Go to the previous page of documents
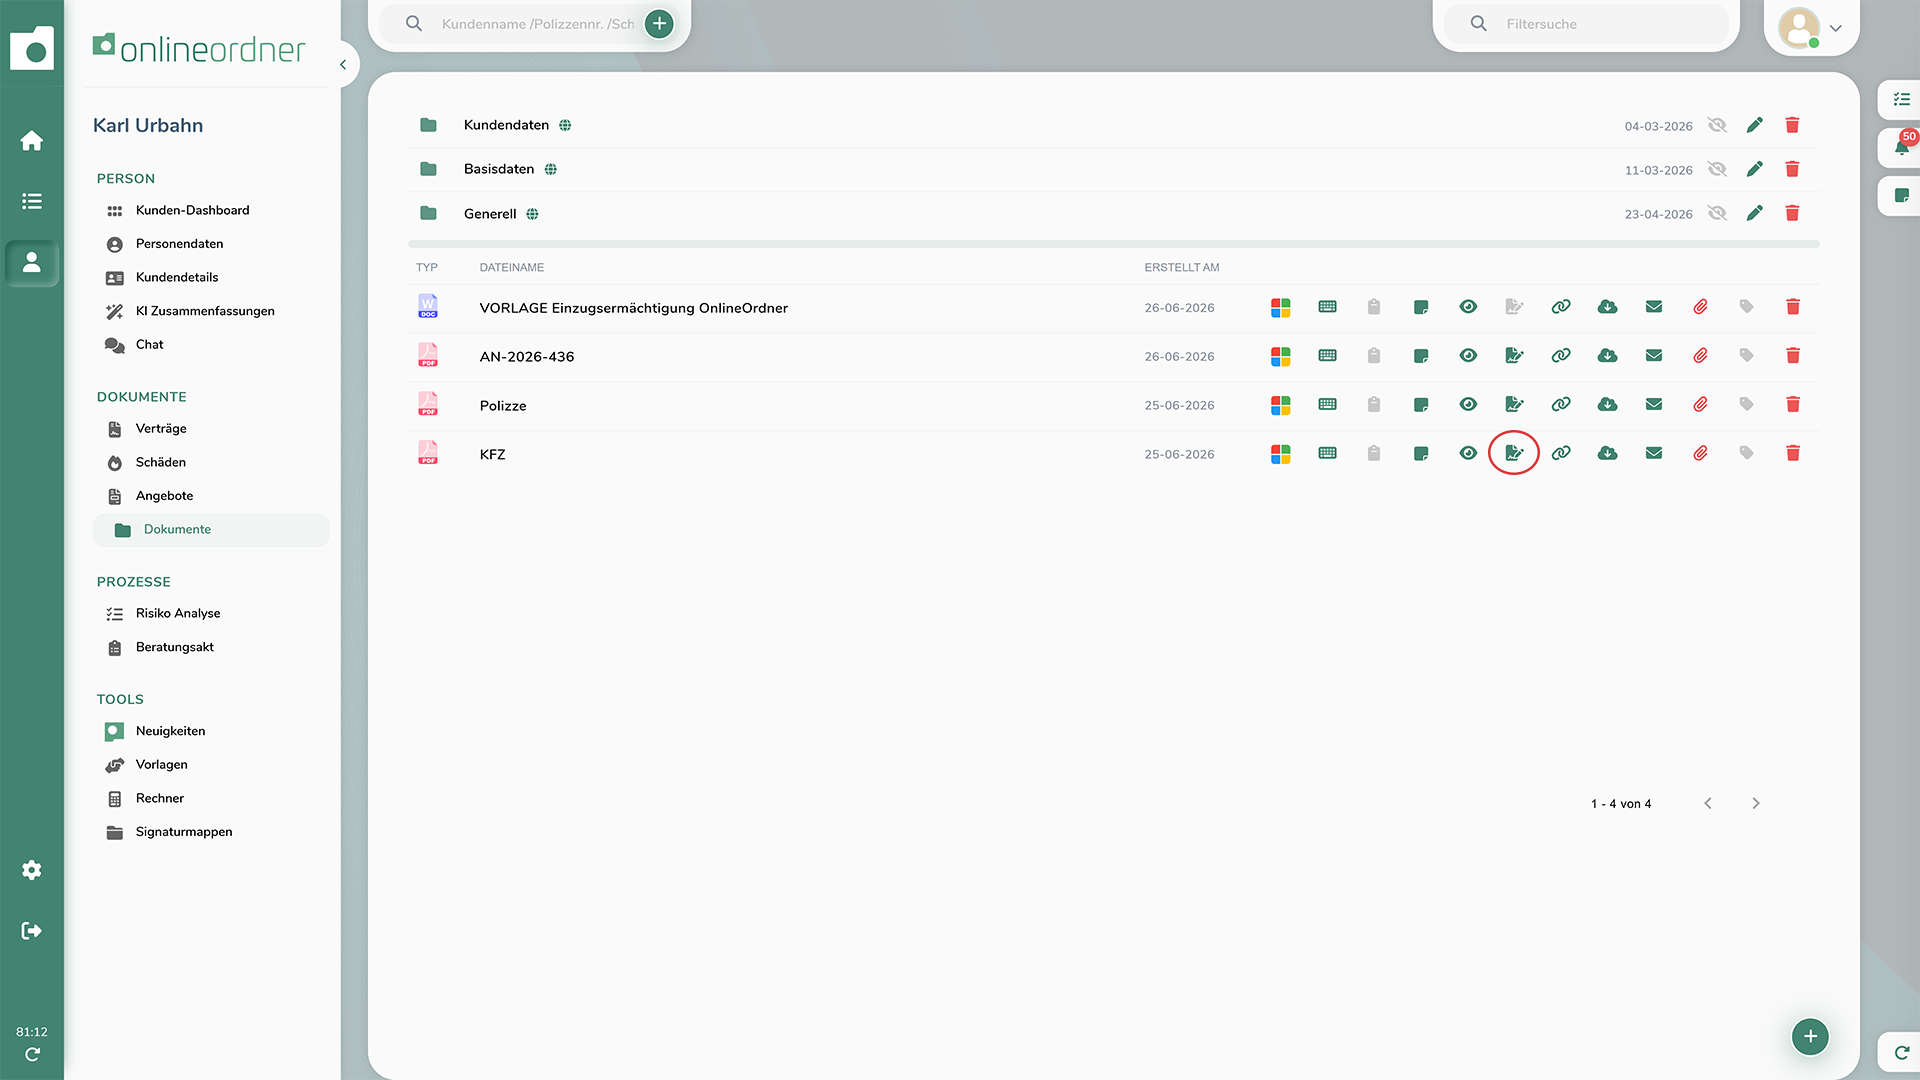This screenshot has width=1920, height=1080. pyautogui.click(x=1708, y=804)
